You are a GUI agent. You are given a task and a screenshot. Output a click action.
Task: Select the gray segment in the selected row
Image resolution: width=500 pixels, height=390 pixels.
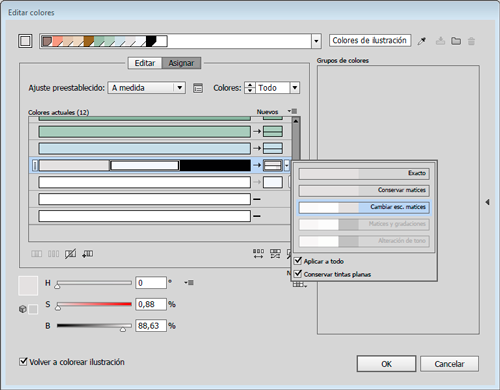74,165
